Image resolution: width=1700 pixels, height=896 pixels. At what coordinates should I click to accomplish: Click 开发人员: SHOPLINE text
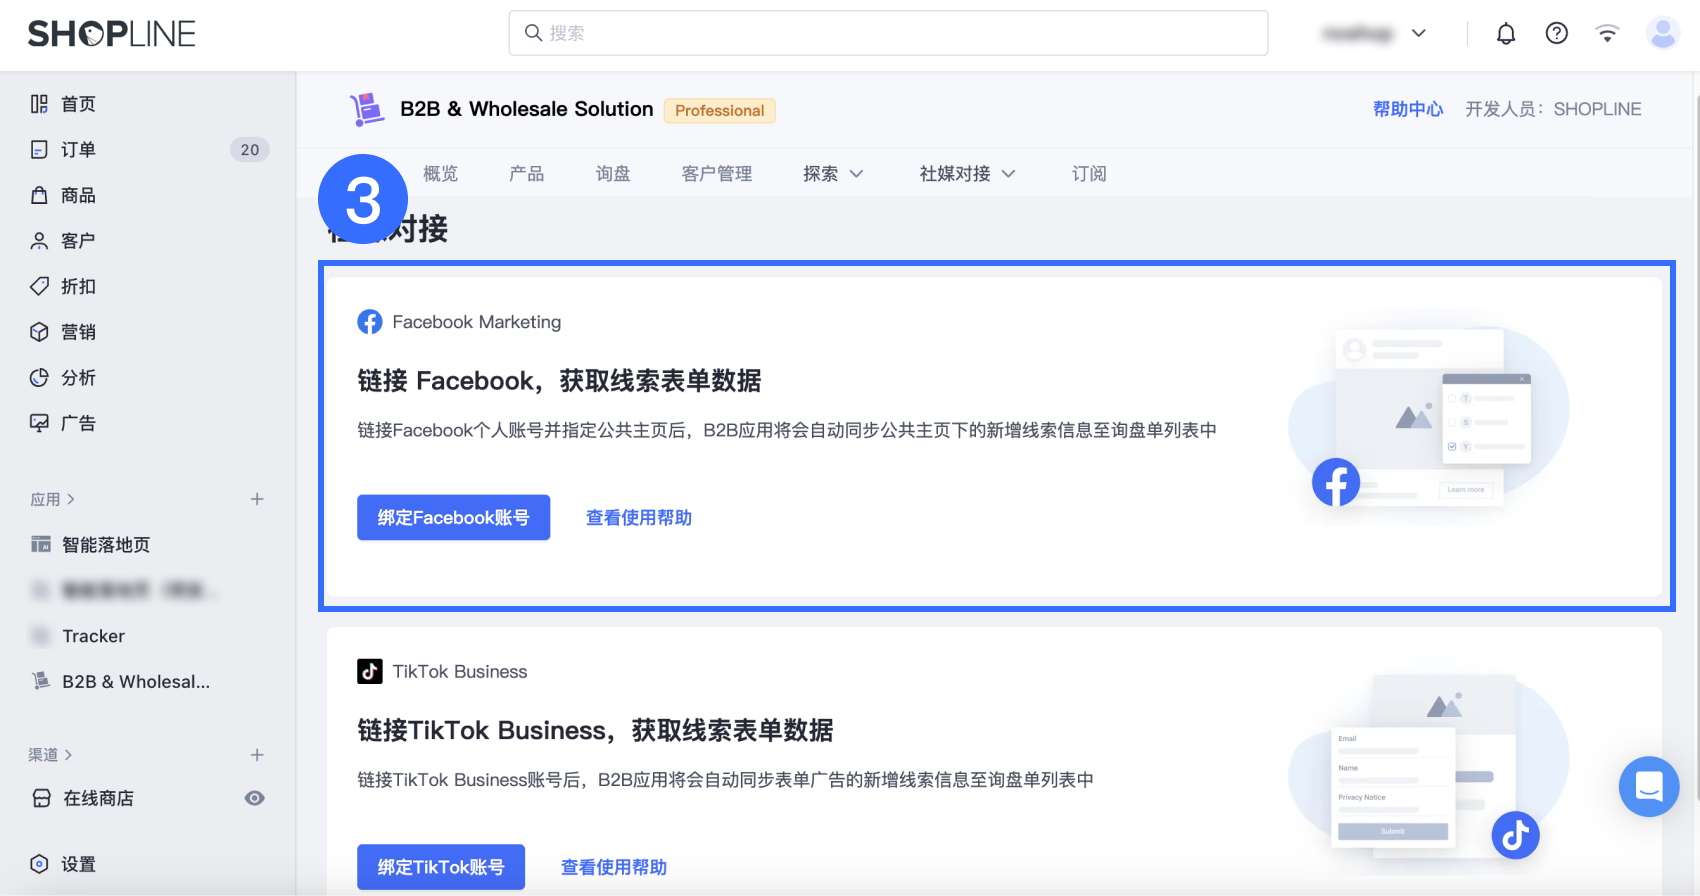[1553, 109]
